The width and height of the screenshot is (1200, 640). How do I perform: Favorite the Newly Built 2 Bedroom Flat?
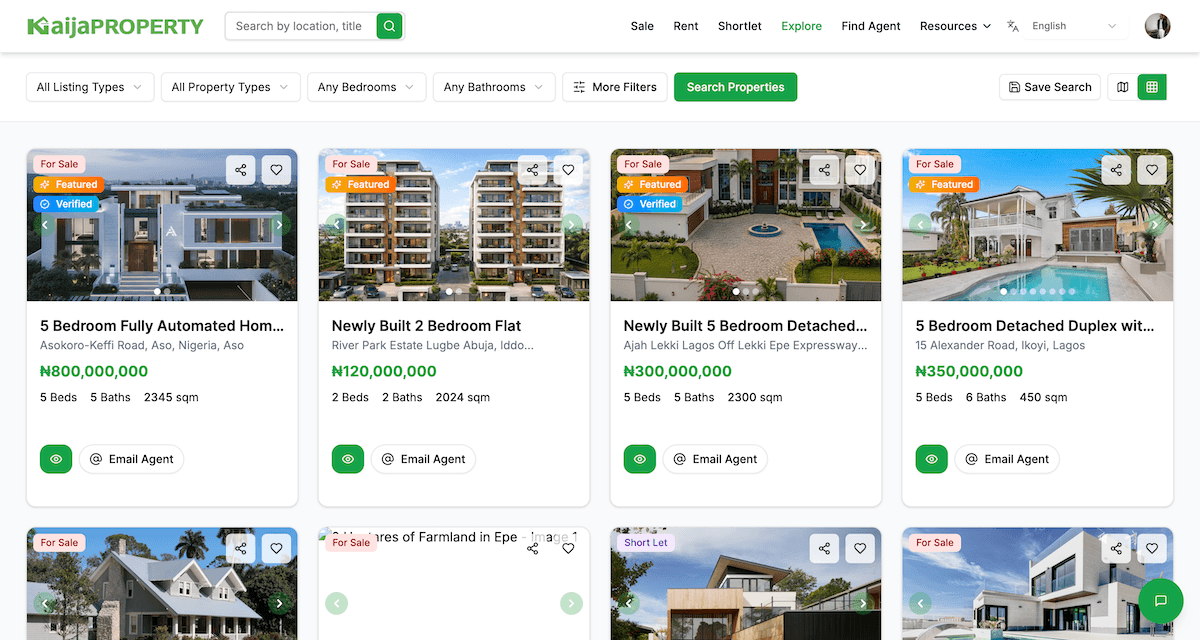tap(568, 170)
